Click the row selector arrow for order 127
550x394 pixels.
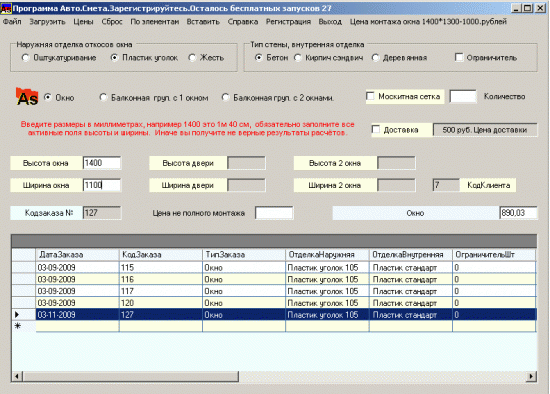(23, 315)
